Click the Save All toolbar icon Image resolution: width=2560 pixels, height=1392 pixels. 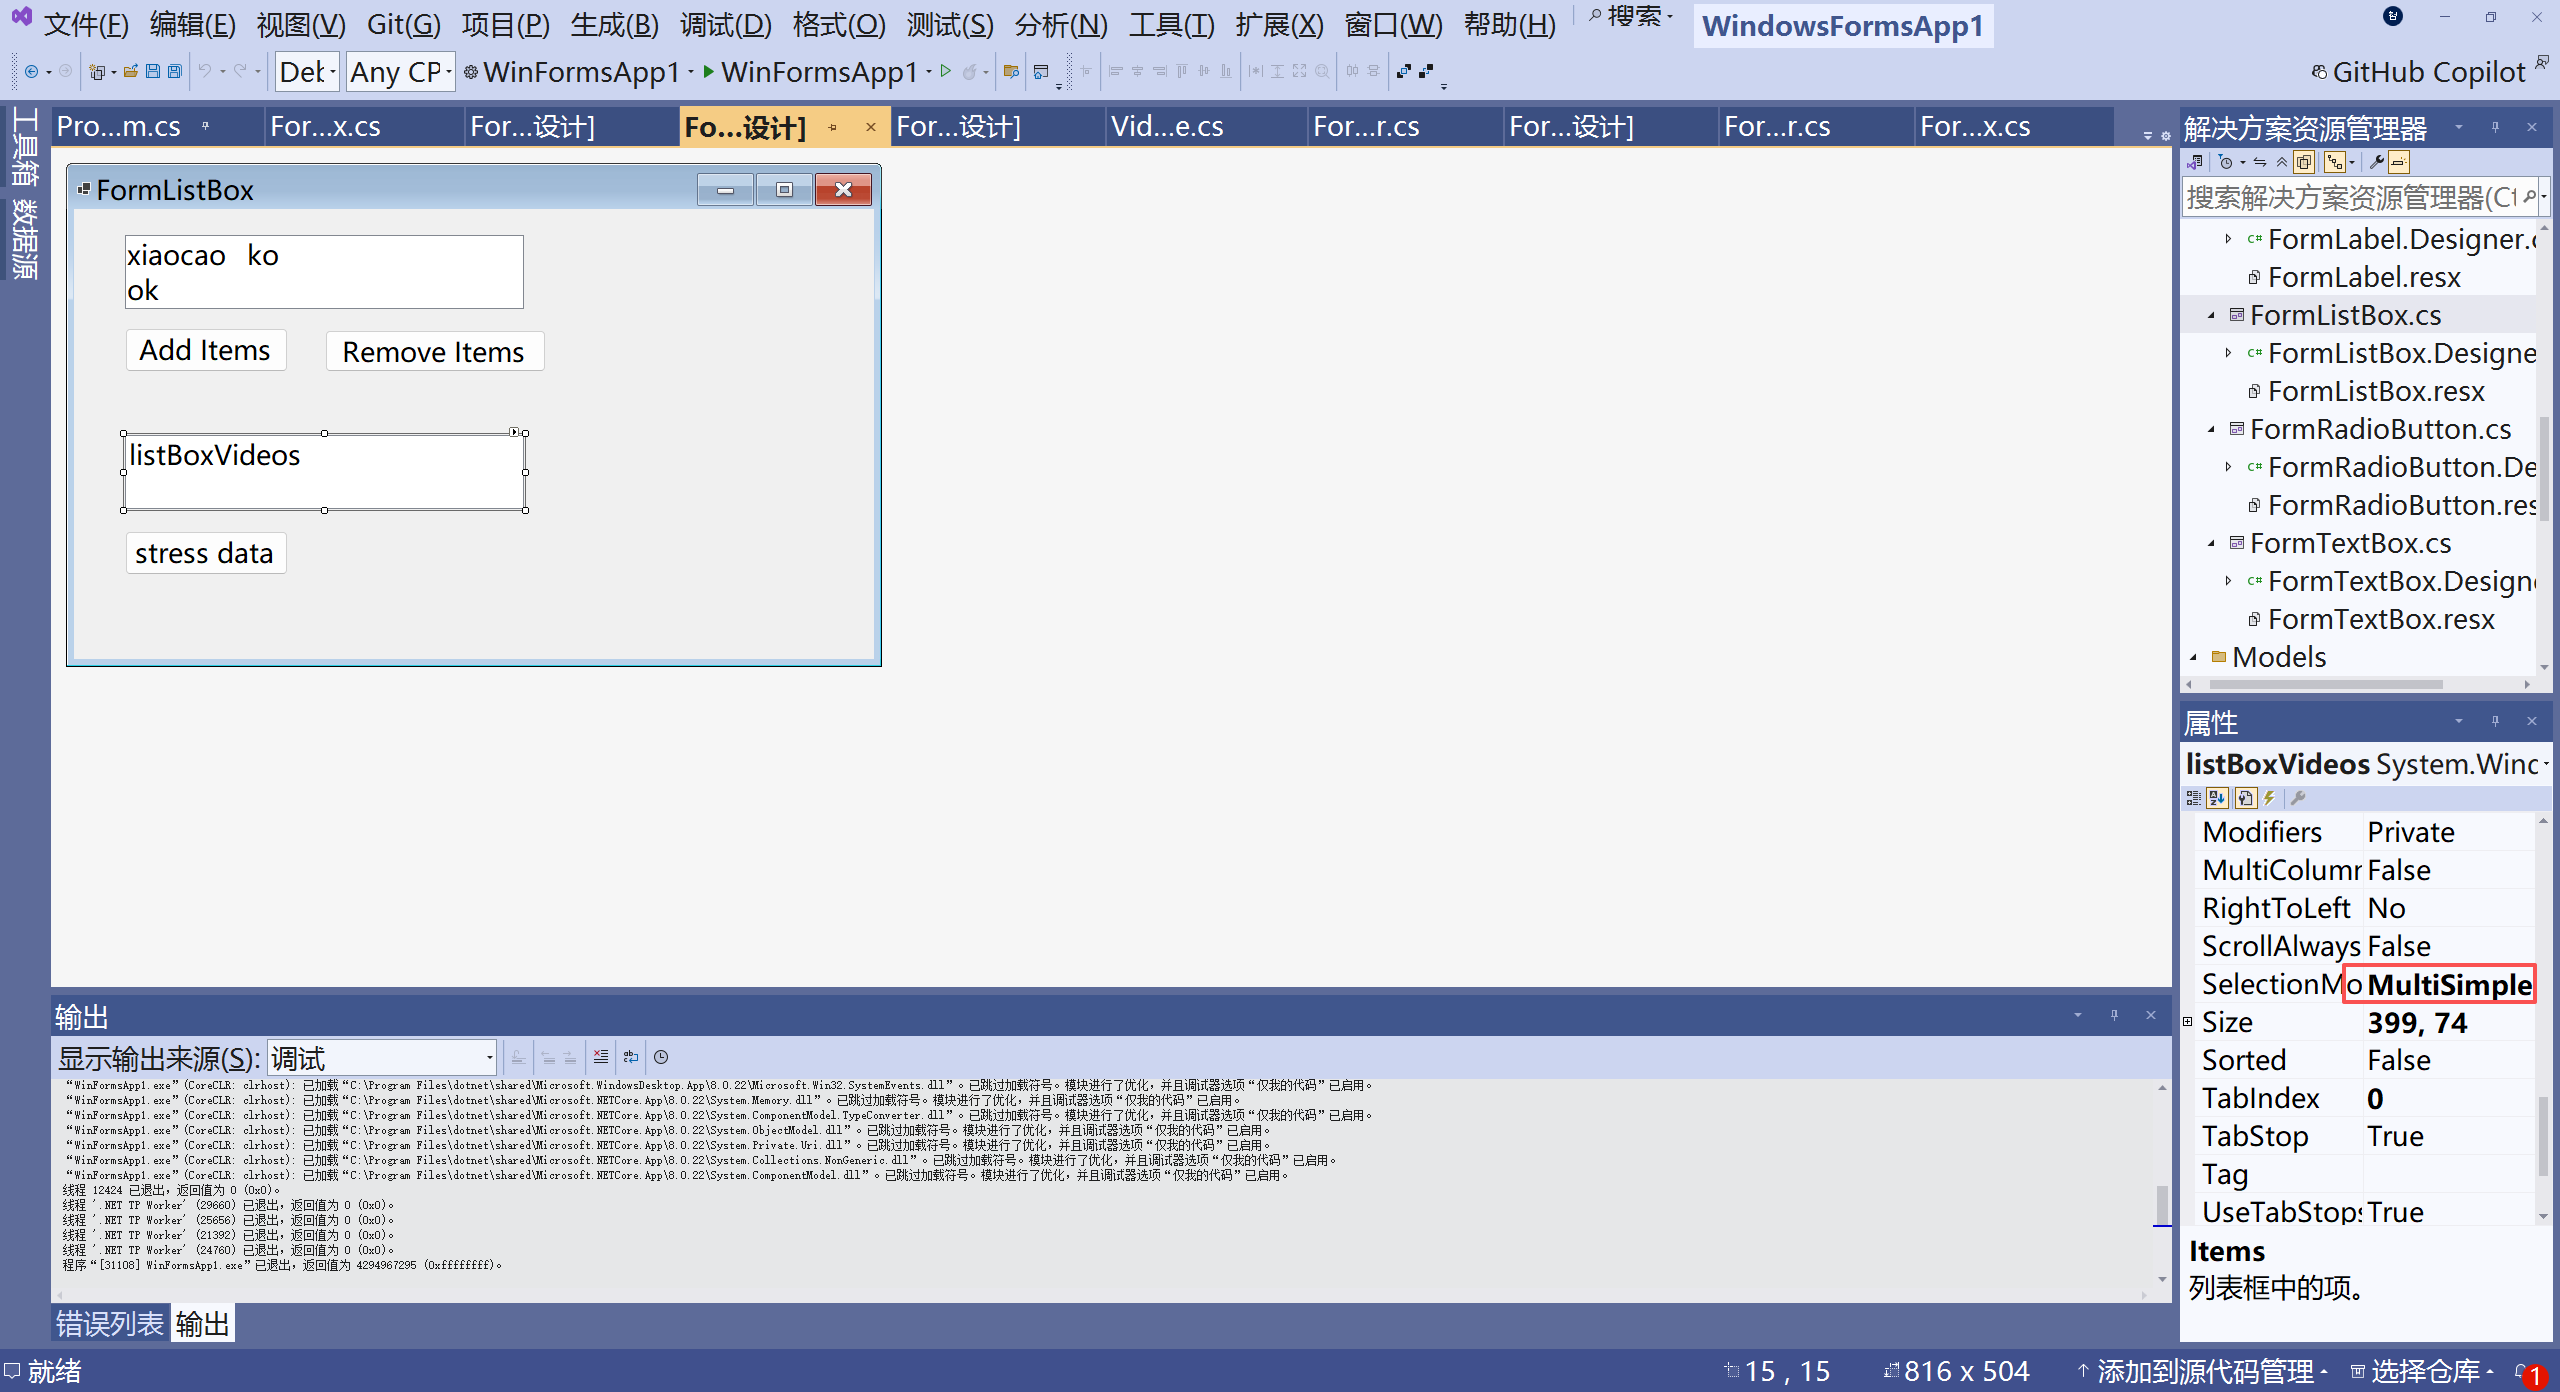[x=174, y=72]
